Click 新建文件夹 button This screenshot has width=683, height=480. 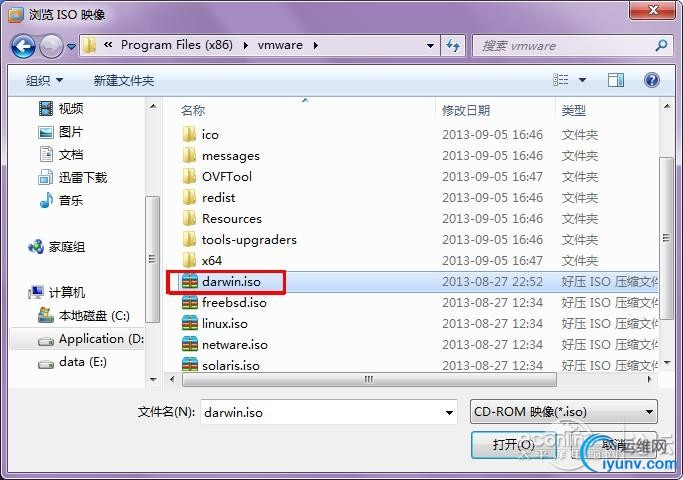[x=124, y=81]
